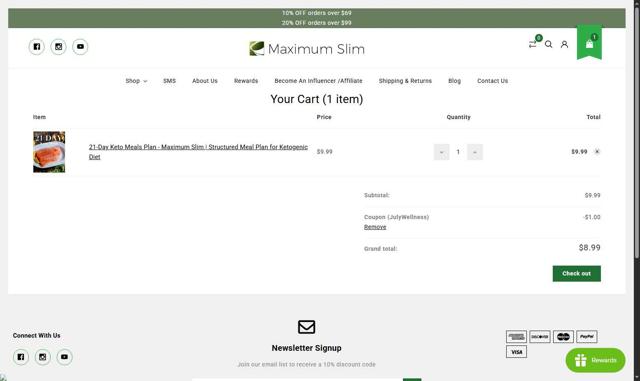Decrease quantity with minus button

tap(441, 152)
